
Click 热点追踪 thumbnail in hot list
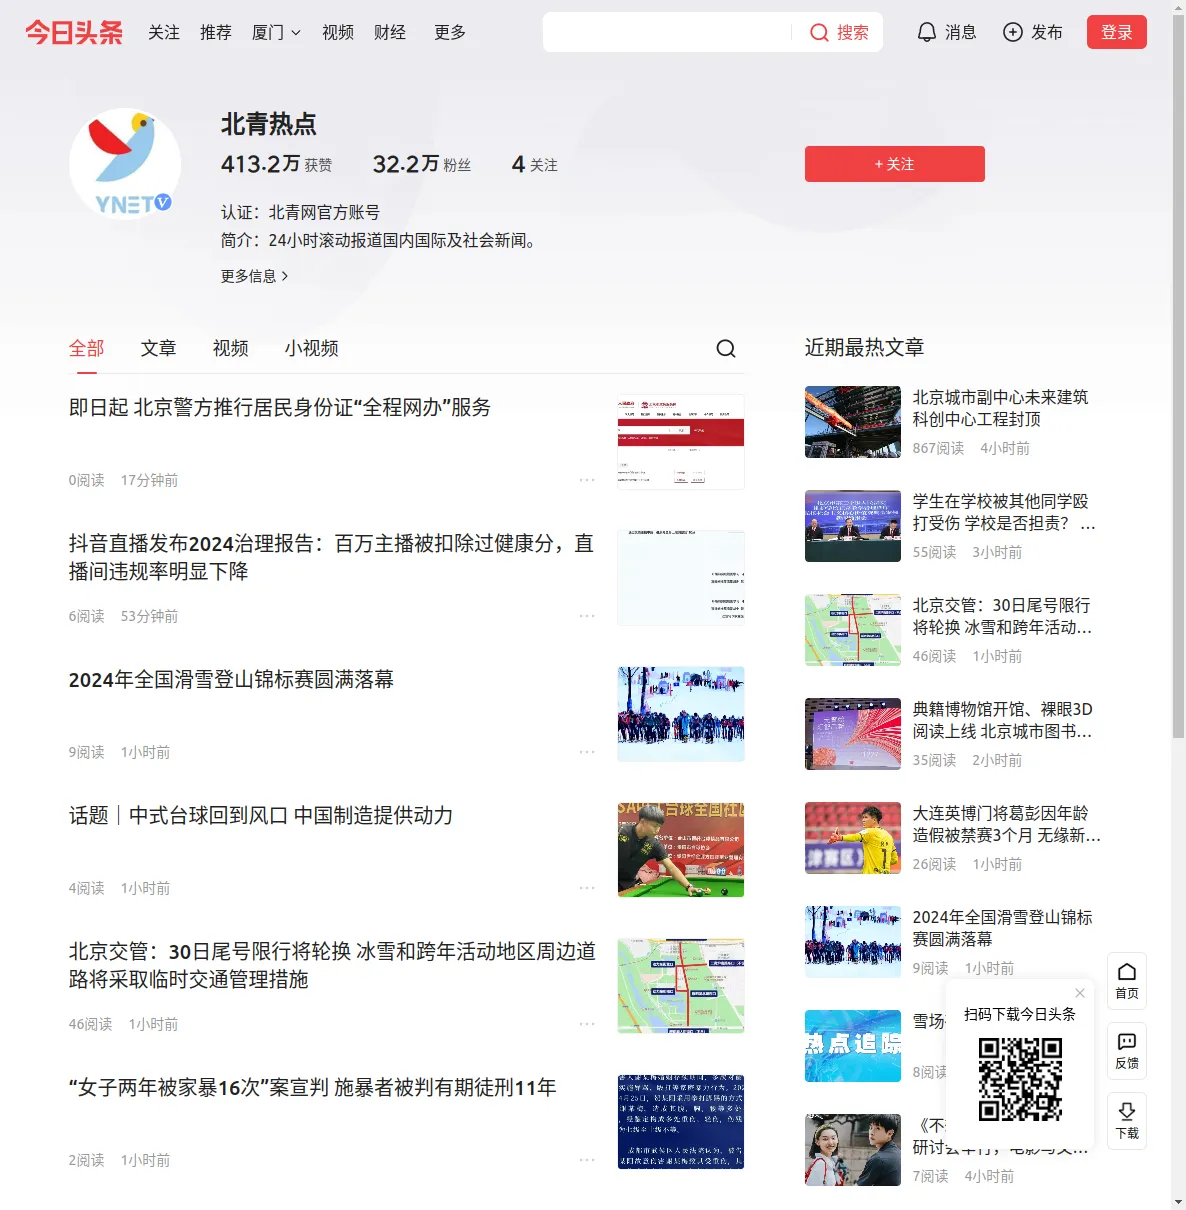pos(853,1046)
